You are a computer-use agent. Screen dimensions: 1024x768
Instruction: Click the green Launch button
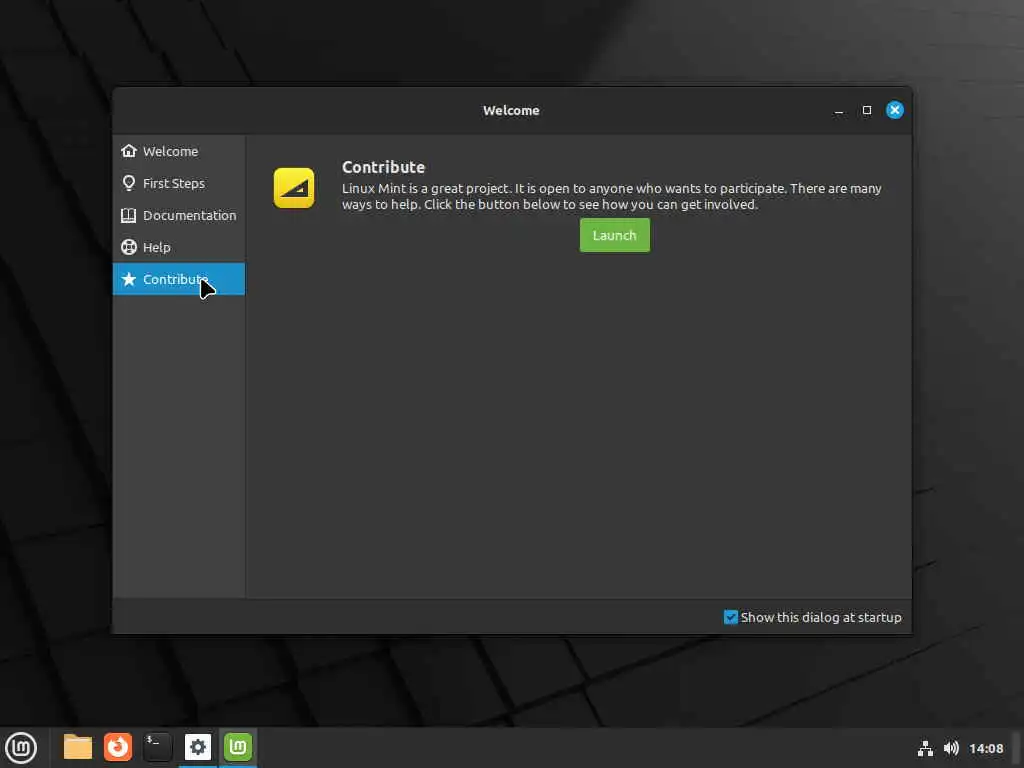click(x=615, y=235)
